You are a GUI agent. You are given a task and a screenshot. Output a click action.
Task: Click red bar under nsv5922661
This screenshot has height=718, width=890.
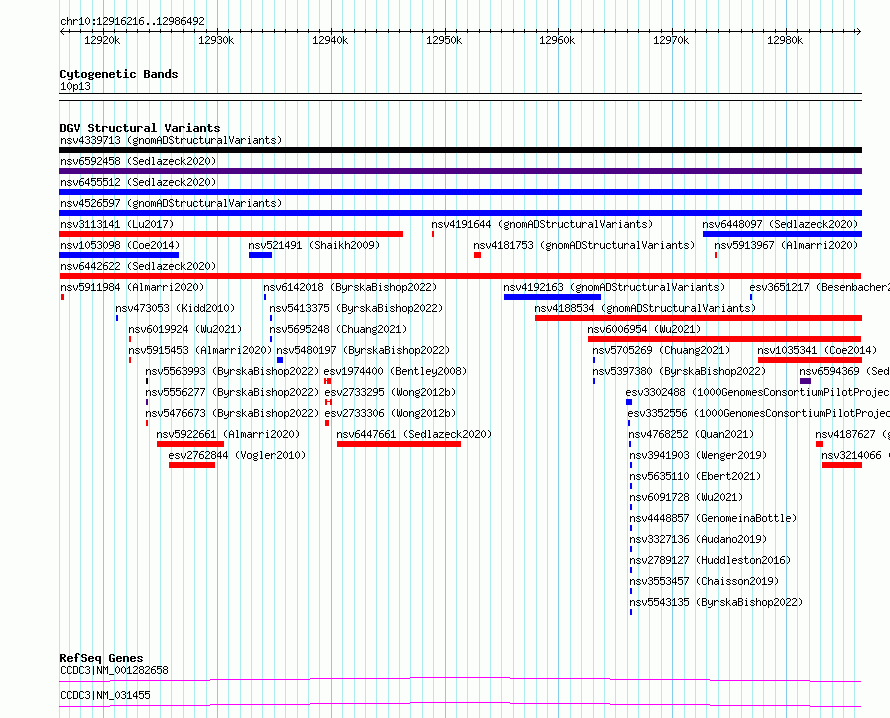(191, 444)
